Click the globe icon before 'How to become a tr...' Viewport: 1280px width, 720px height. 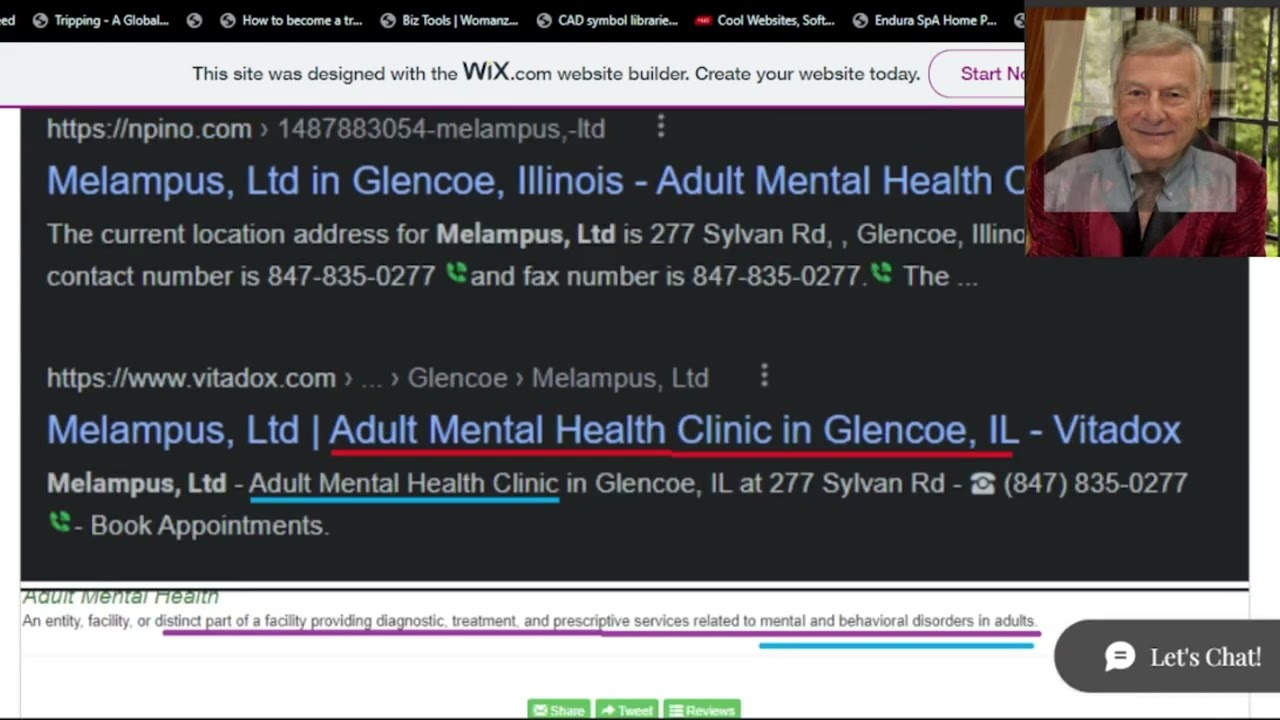[227, 20]
